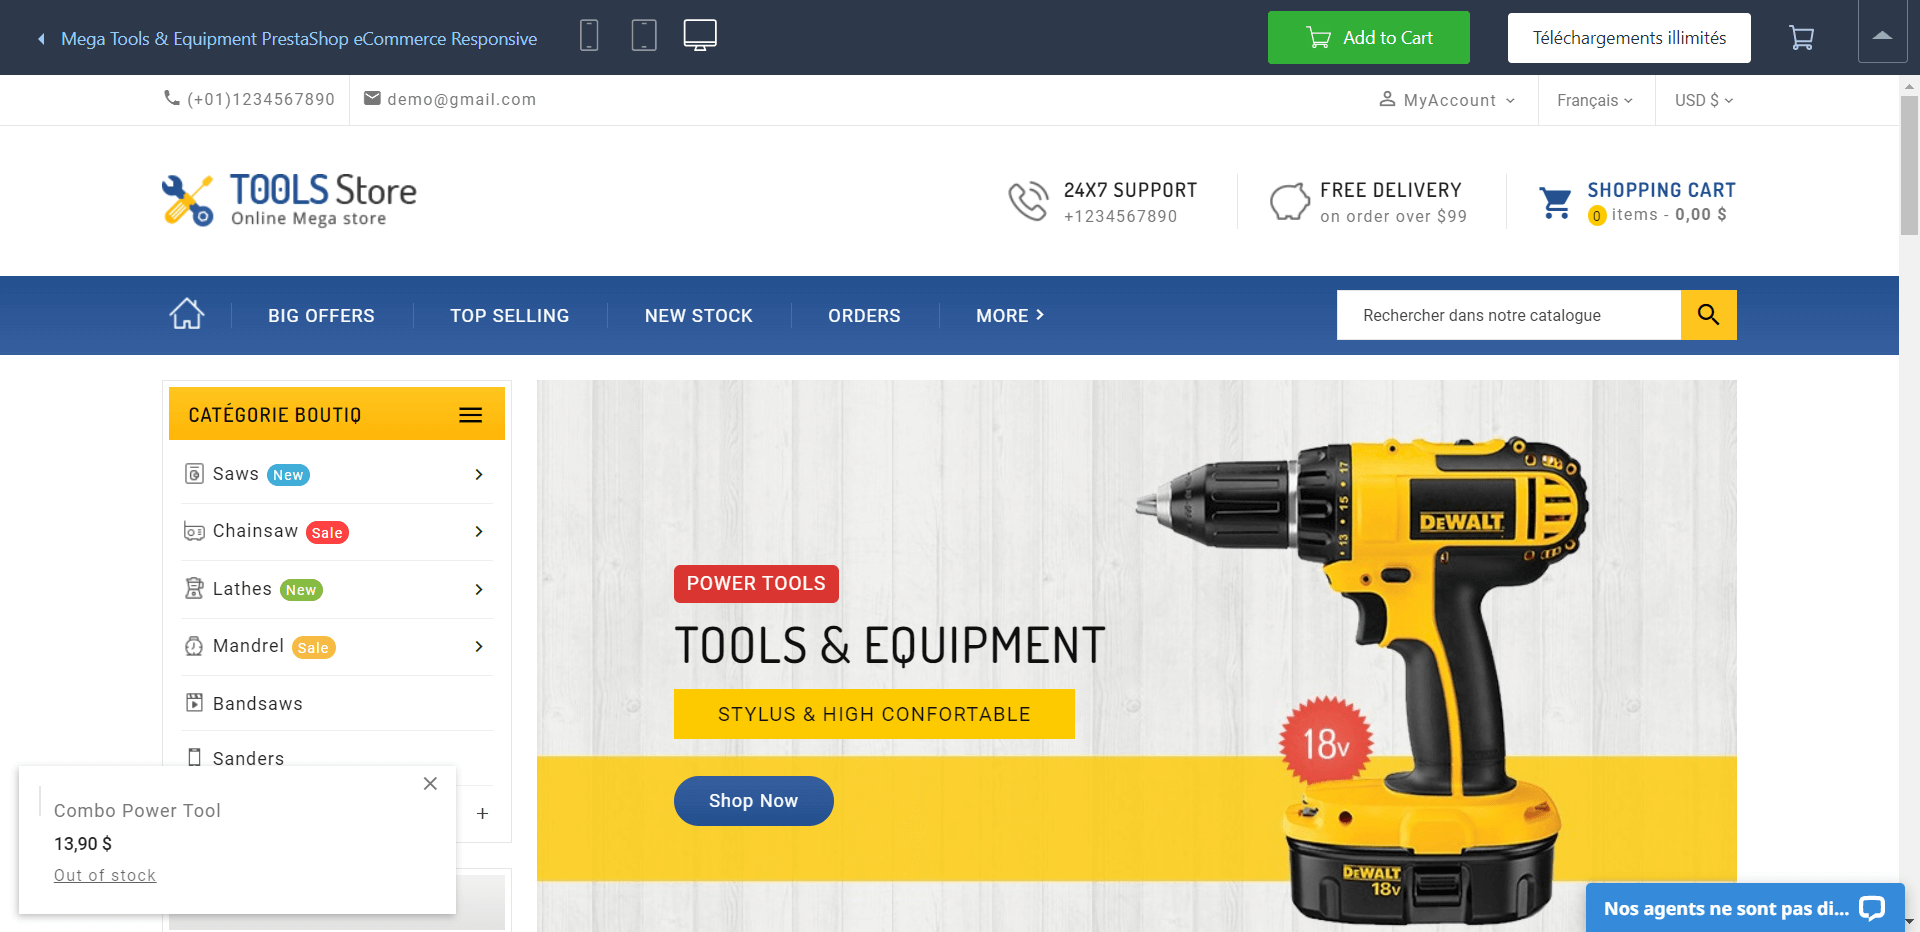Open the shopping cart icon in header

[1555, 203]
